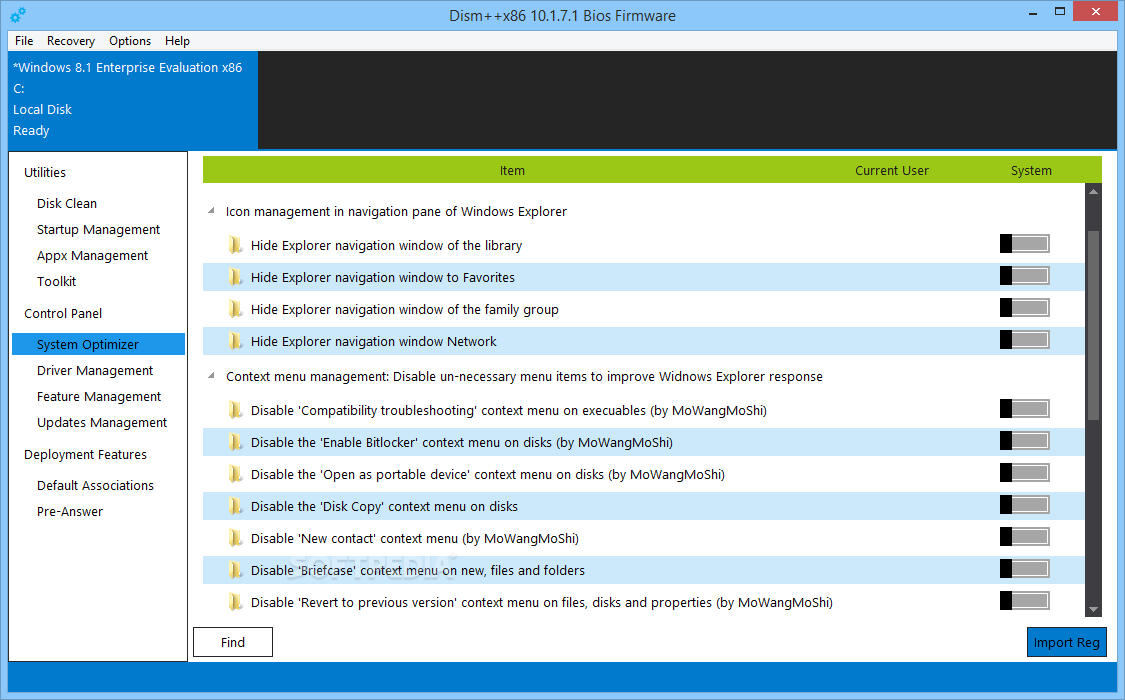Select the Windows 8.1 Enterprise Evaluation image tile
Screen dimensions: 1125x700
pos(133,100)
